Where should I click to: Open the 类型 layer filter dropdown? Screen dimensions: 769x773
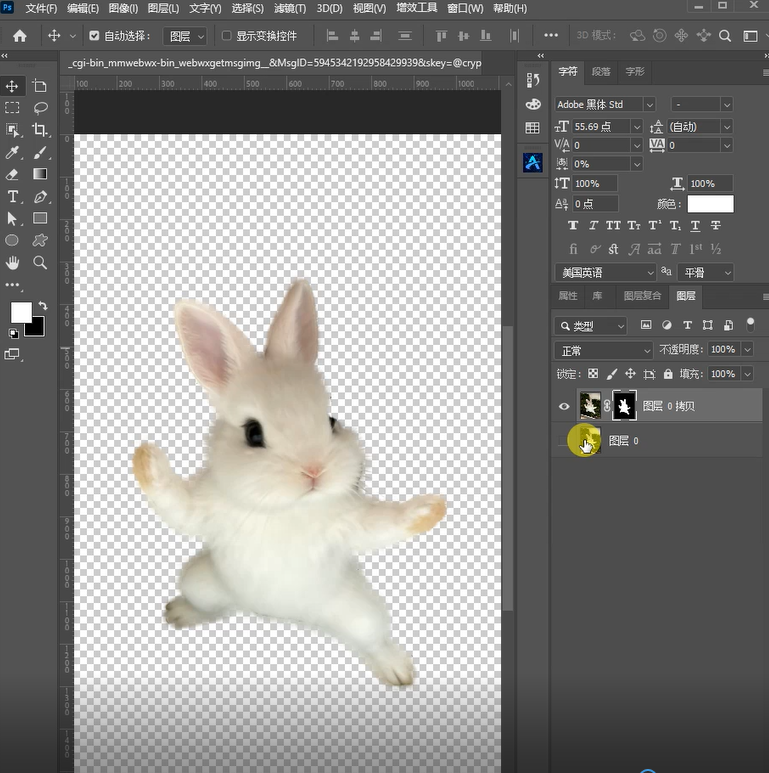(x=591, y=326)
